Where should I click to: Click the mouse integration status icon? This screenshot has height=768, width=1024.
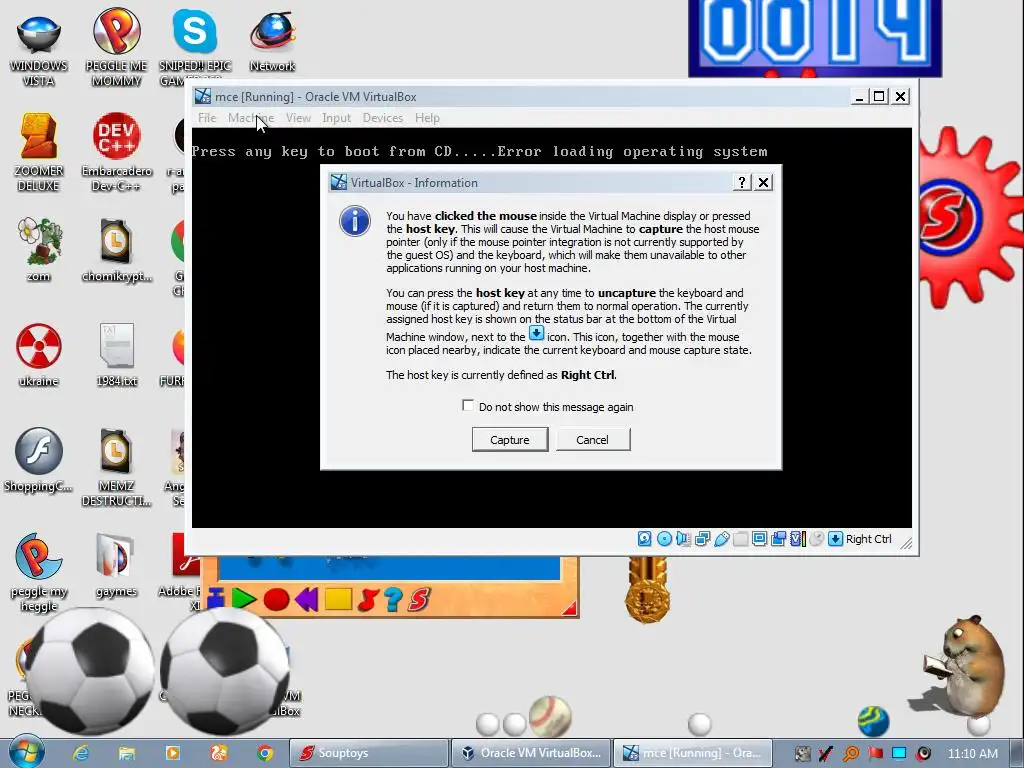click(816, 539)
